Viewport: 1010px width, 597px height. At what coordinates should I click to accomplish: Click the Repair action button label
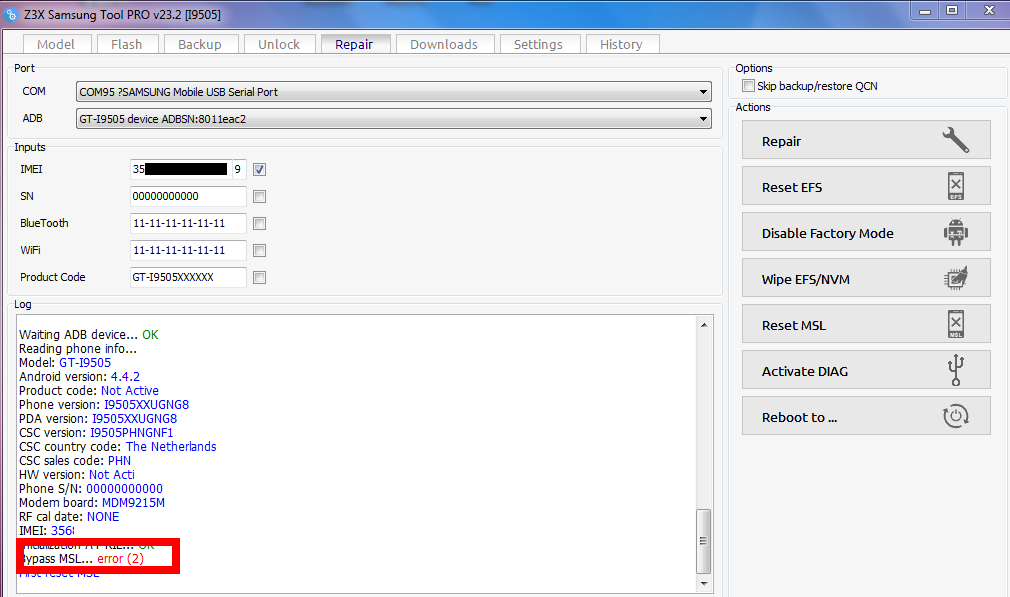pos(781,142)
